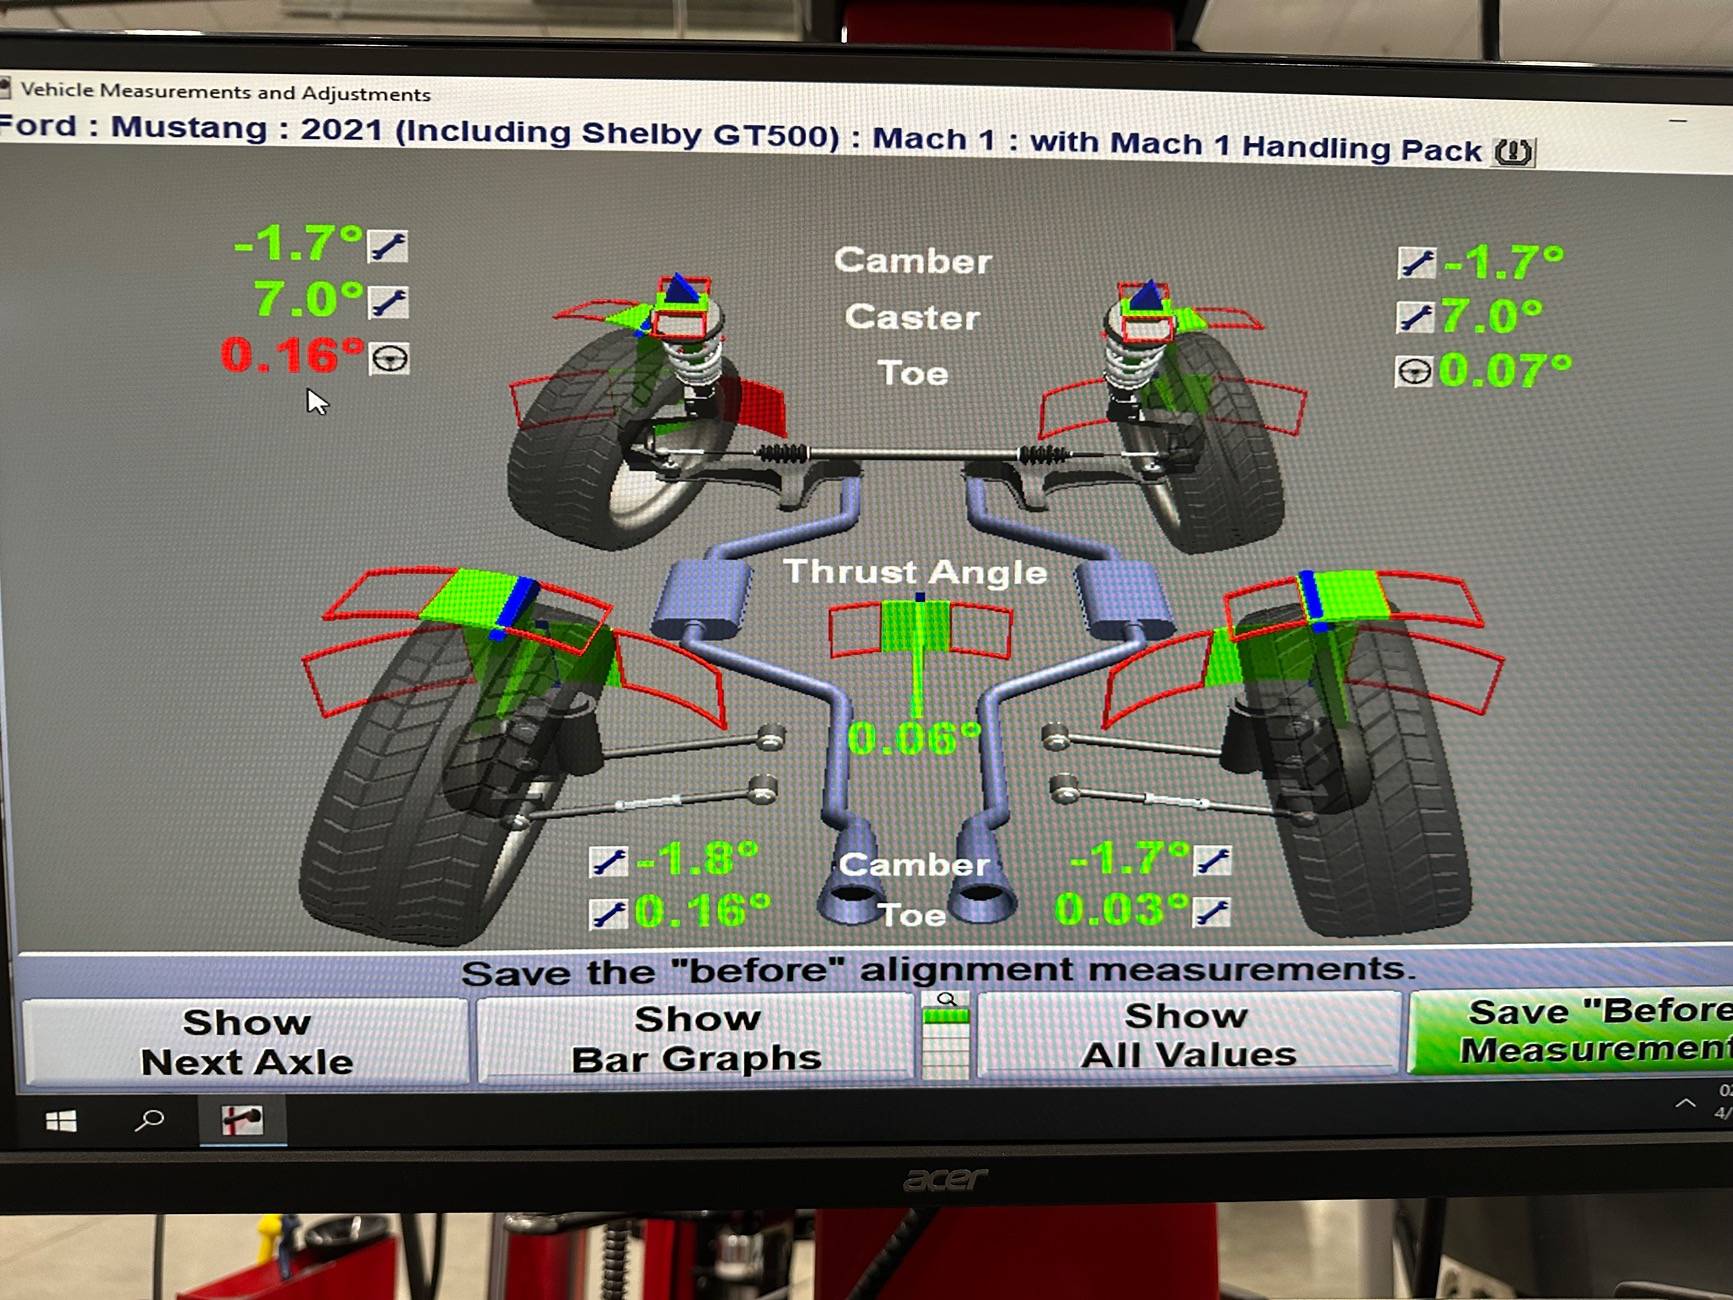Click the "Save the before alignment measurements" prompt

(x=938, y=972)
